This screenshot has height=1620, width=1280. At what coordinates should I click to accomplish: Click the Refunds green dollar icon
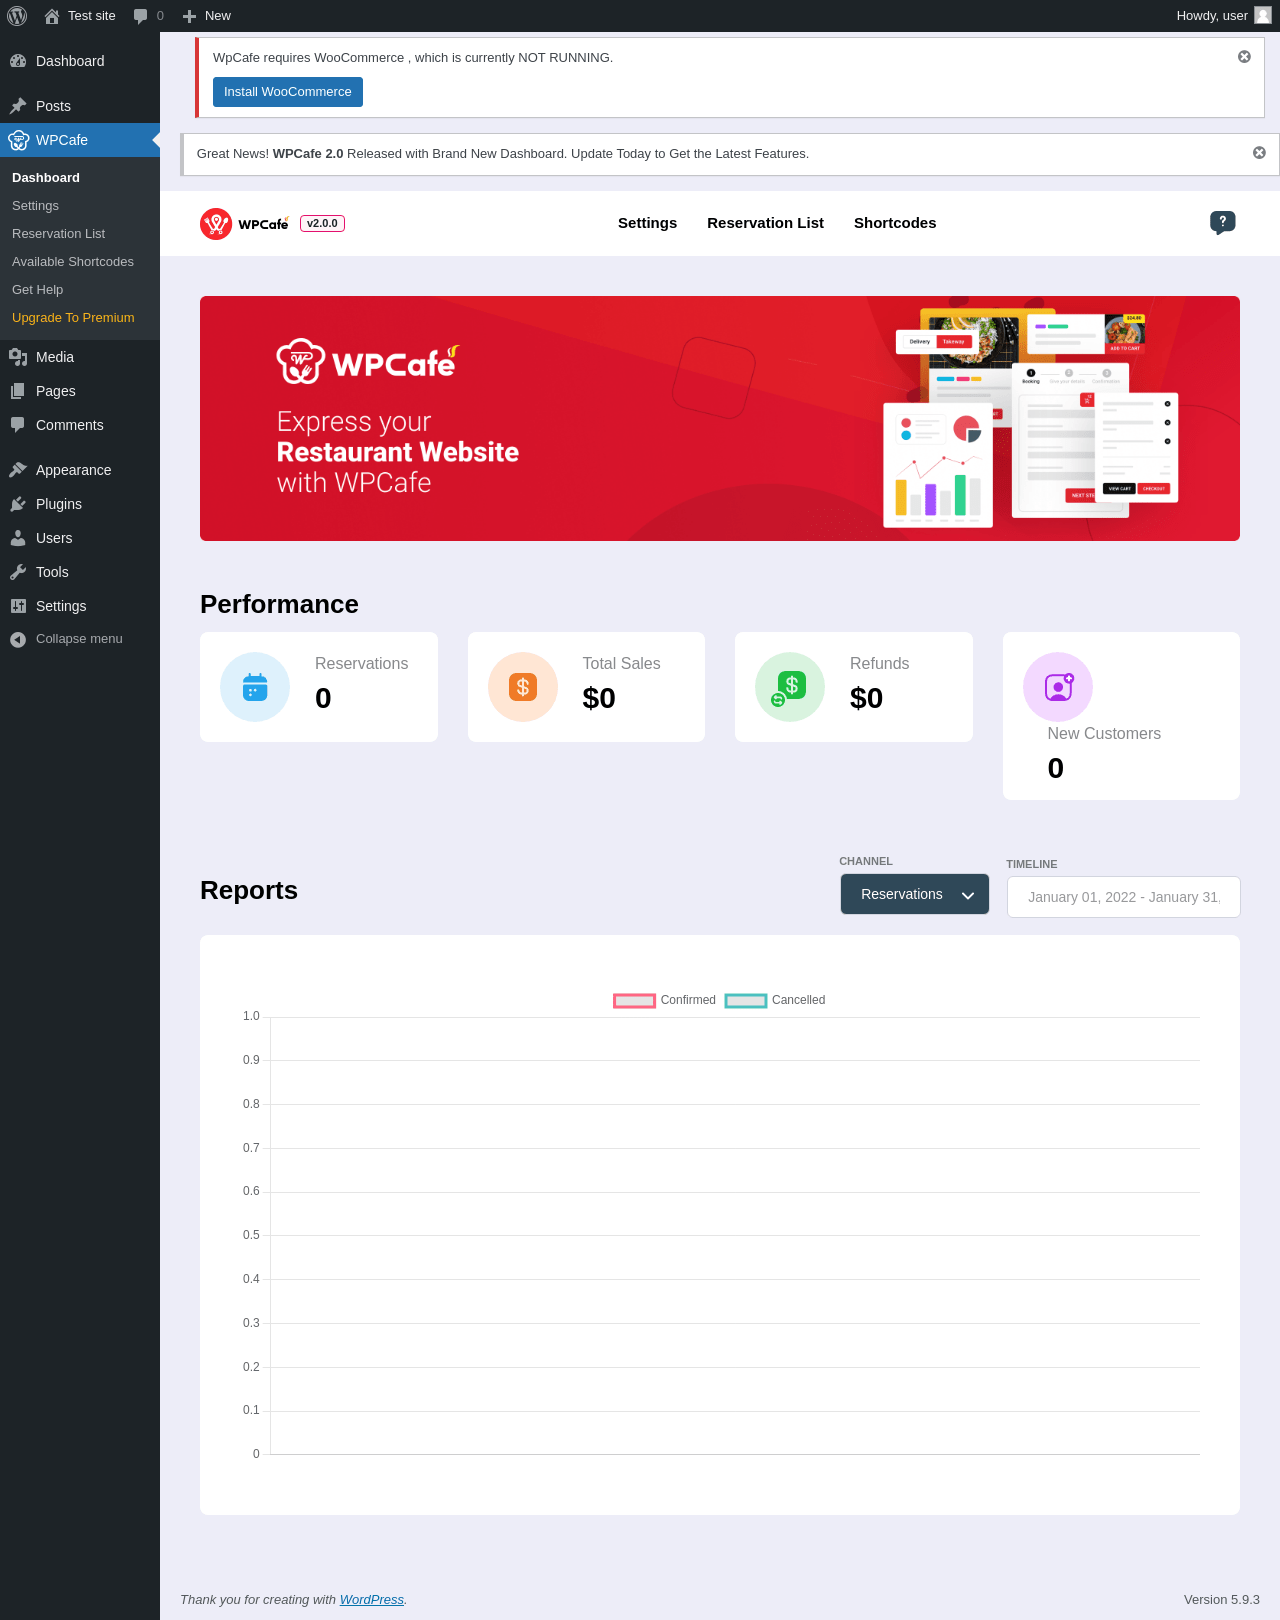(x=790, y=687)
